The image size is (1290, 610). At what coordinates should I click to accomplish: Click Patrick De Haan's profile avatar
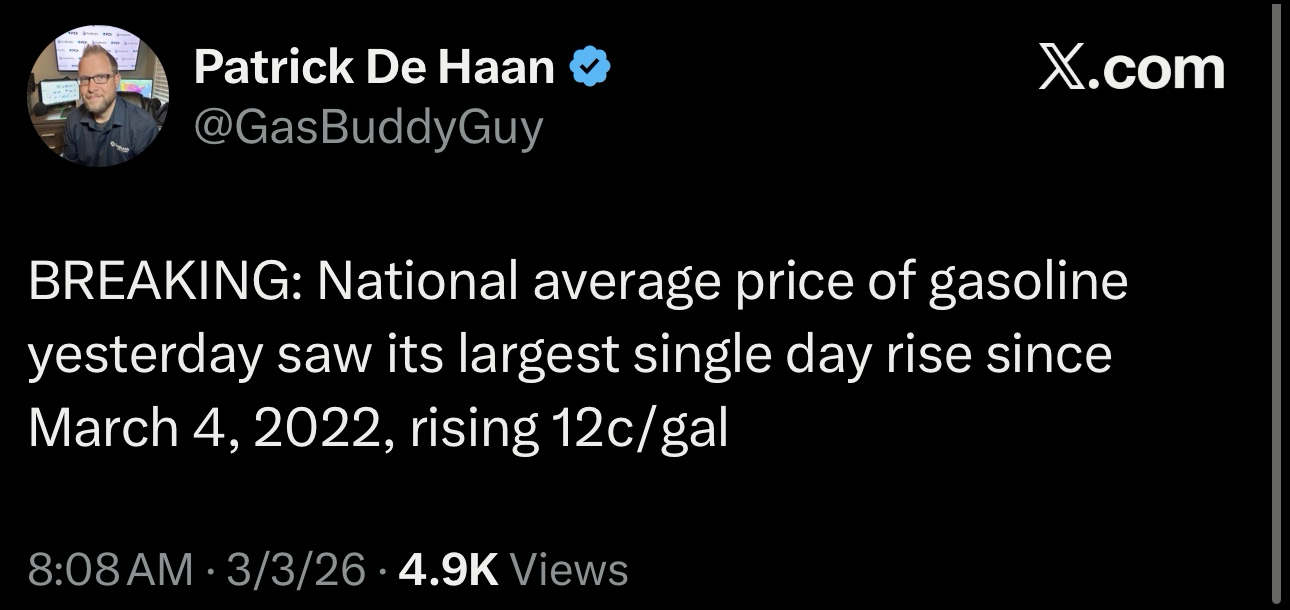[x=98, y=97]
